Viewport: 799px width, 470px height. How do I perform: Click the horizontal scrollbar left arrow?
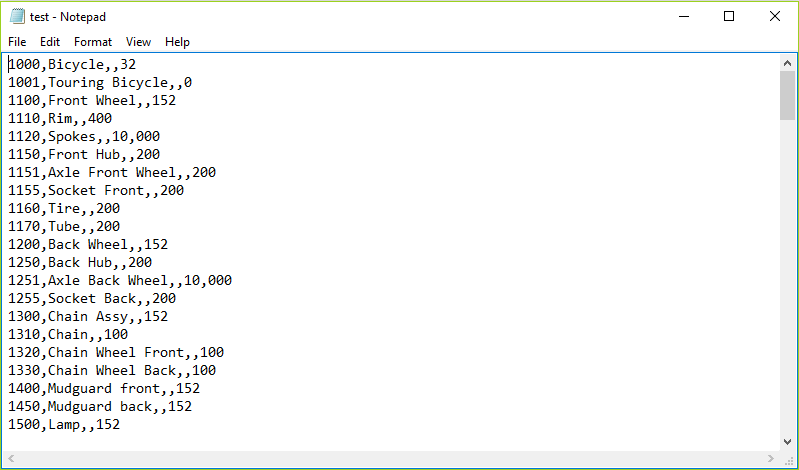11,459
